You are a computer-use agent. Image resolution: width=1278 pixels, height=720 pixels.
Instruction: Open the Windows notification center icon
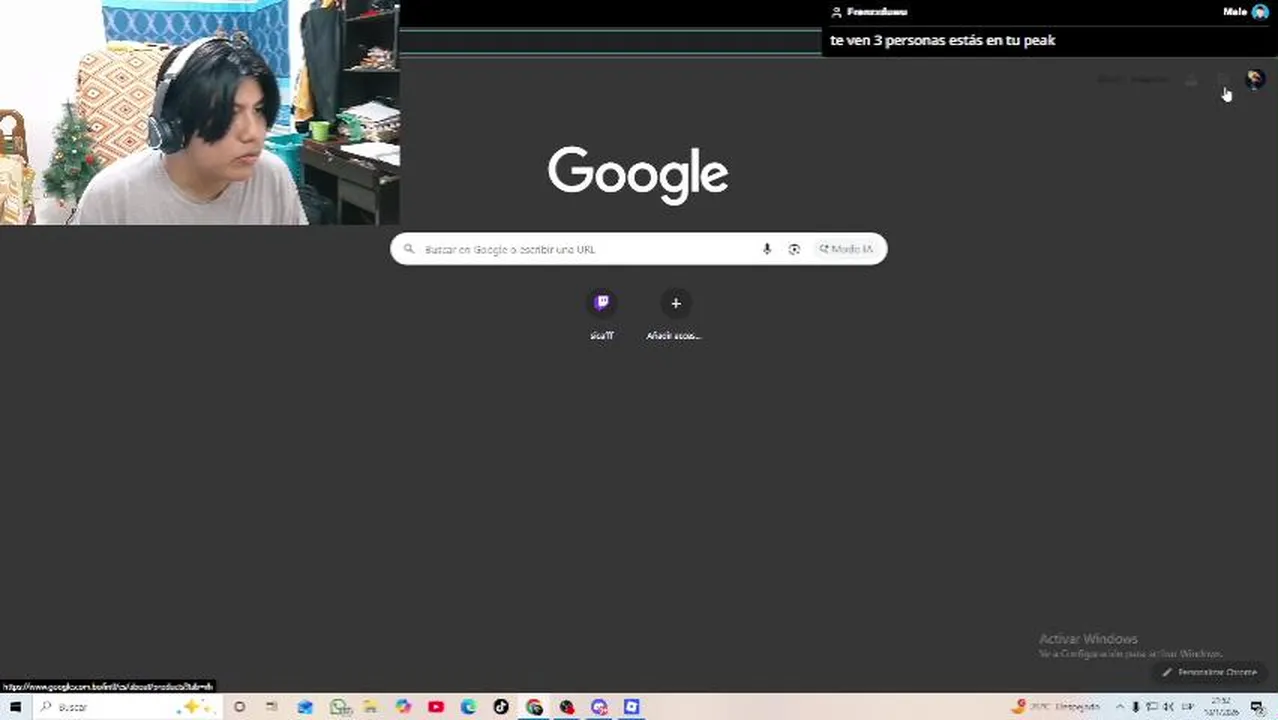1258,707
